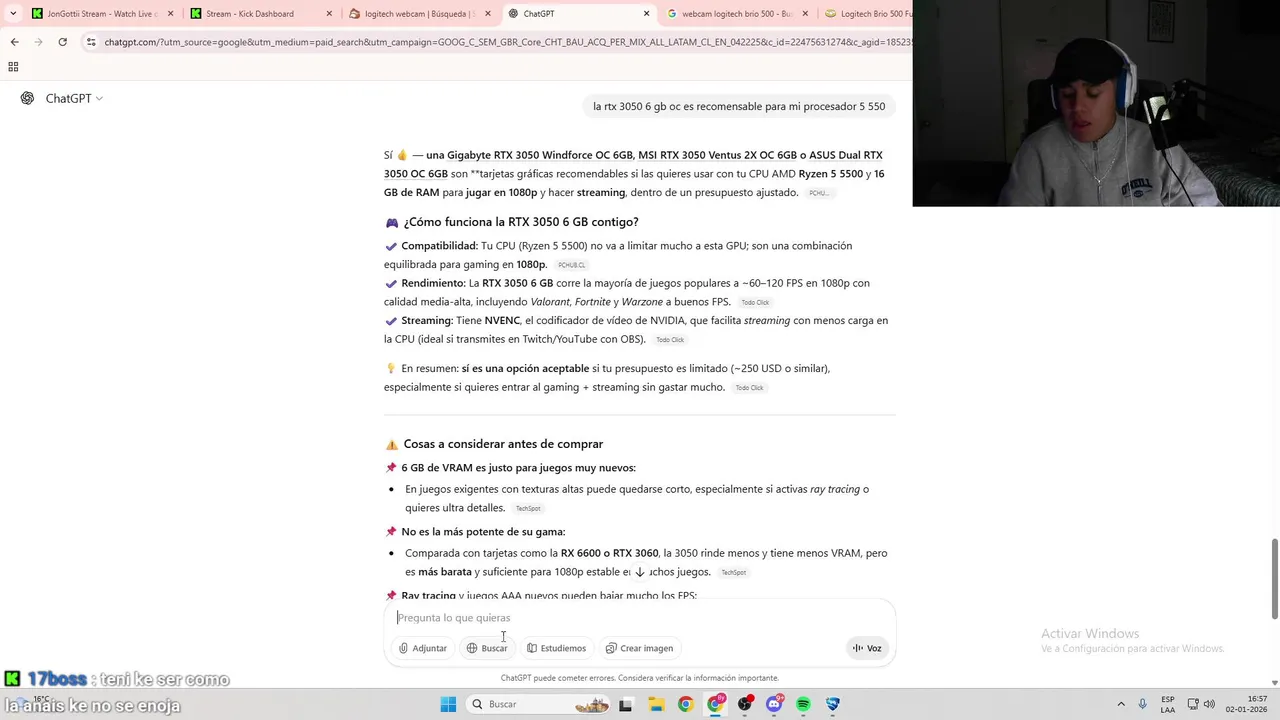Click the 'Streaming:' bullet label
The width and height of the screenshot is (1280, 720).
point(427,321)
